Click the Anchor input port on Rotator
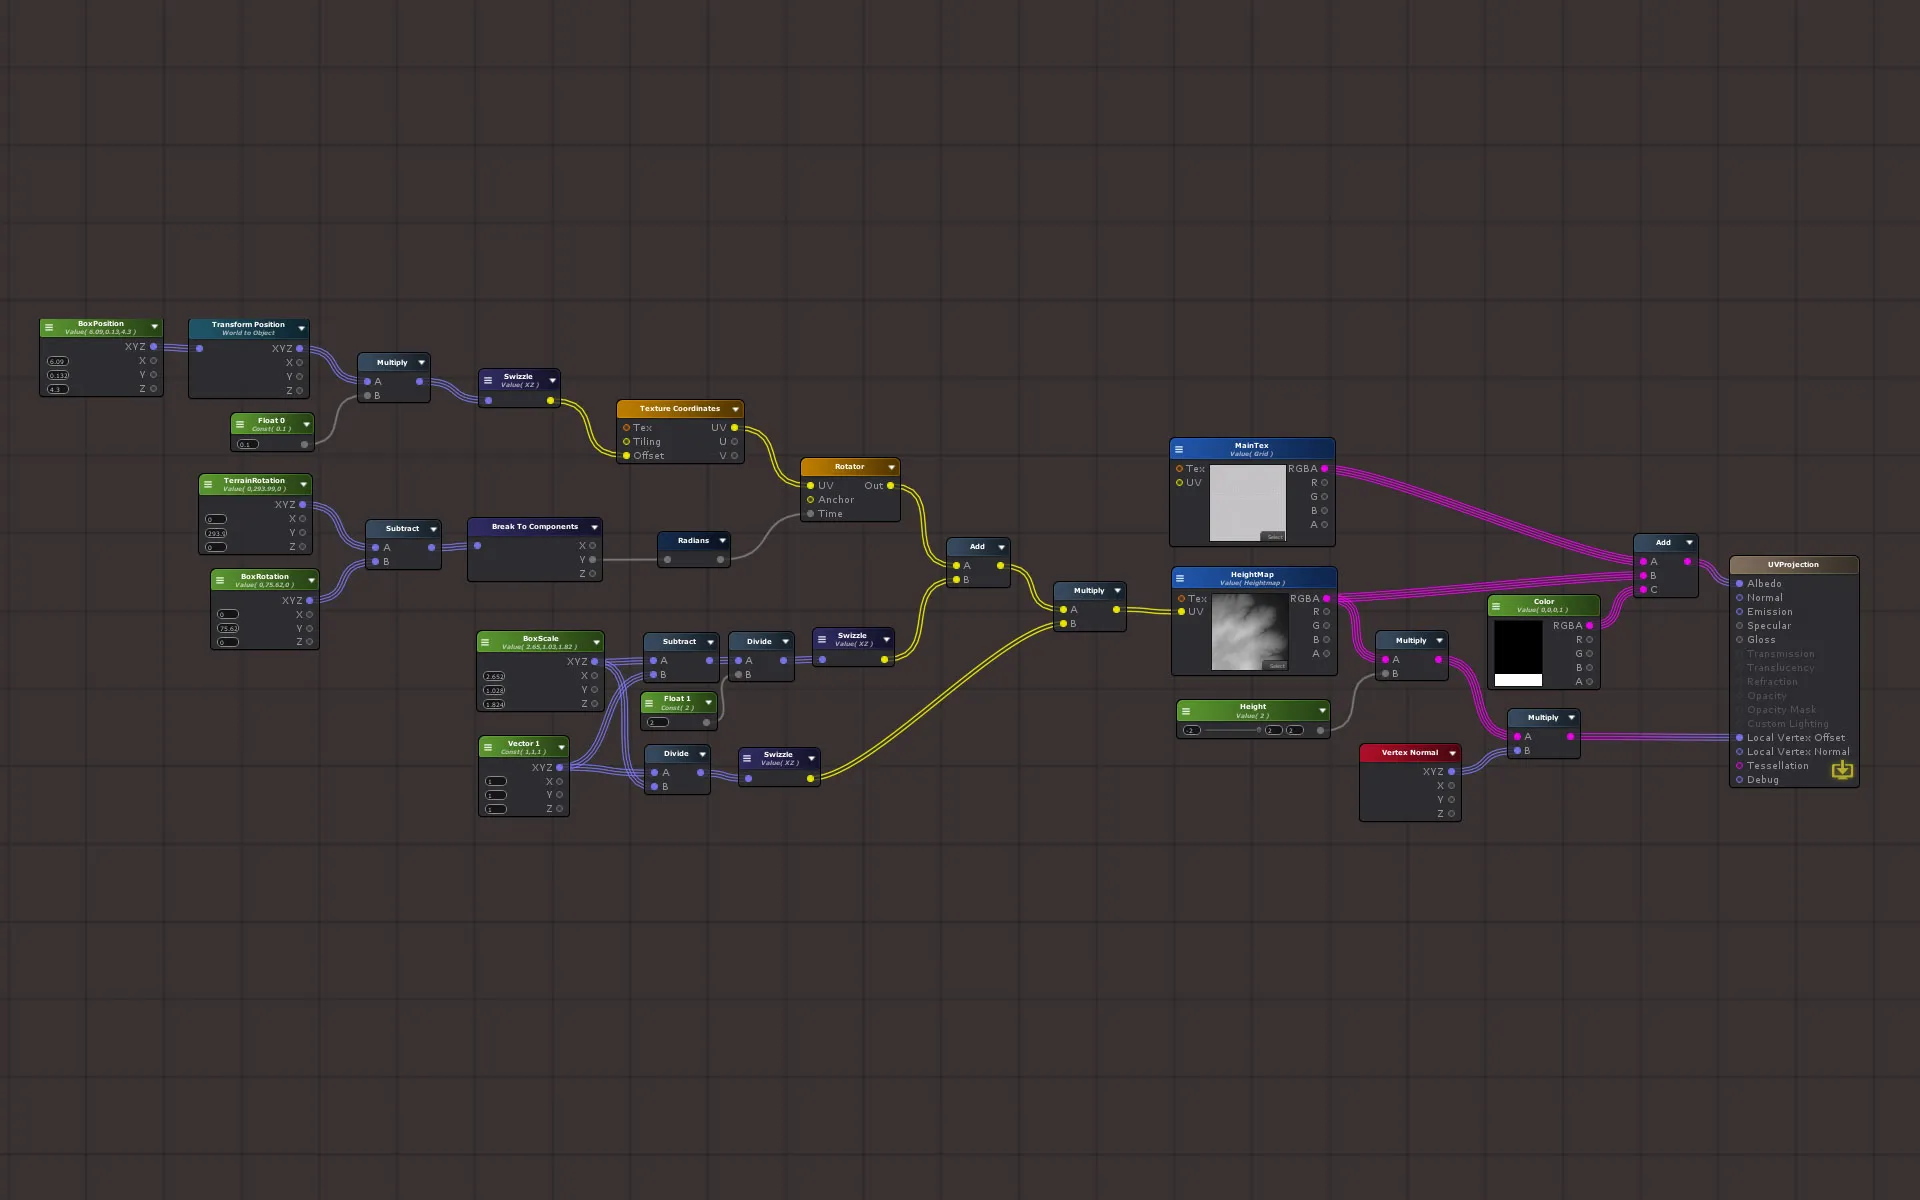 [x=810, y=499]
